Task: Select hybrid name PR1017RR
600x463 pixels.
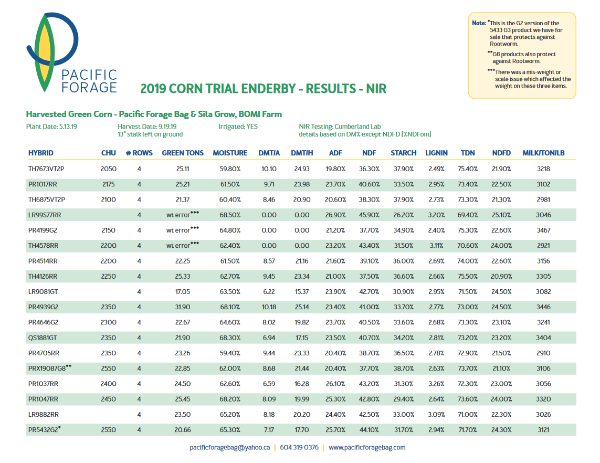Action: tap(42, 184)
